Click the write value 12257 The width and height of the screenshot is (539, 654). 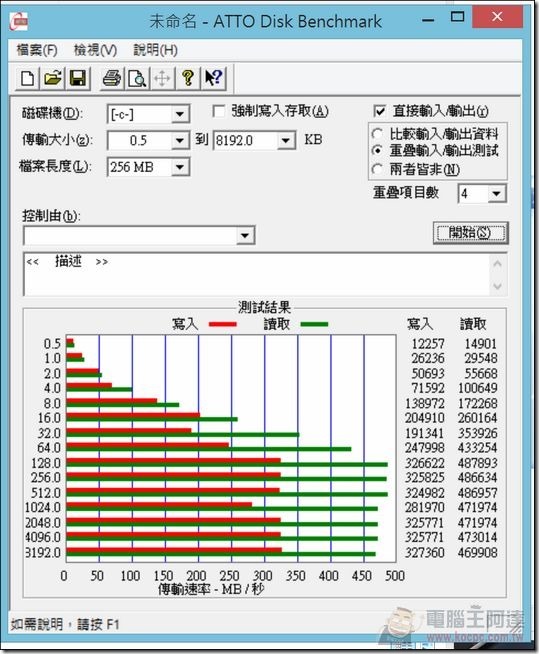(428, 344)
